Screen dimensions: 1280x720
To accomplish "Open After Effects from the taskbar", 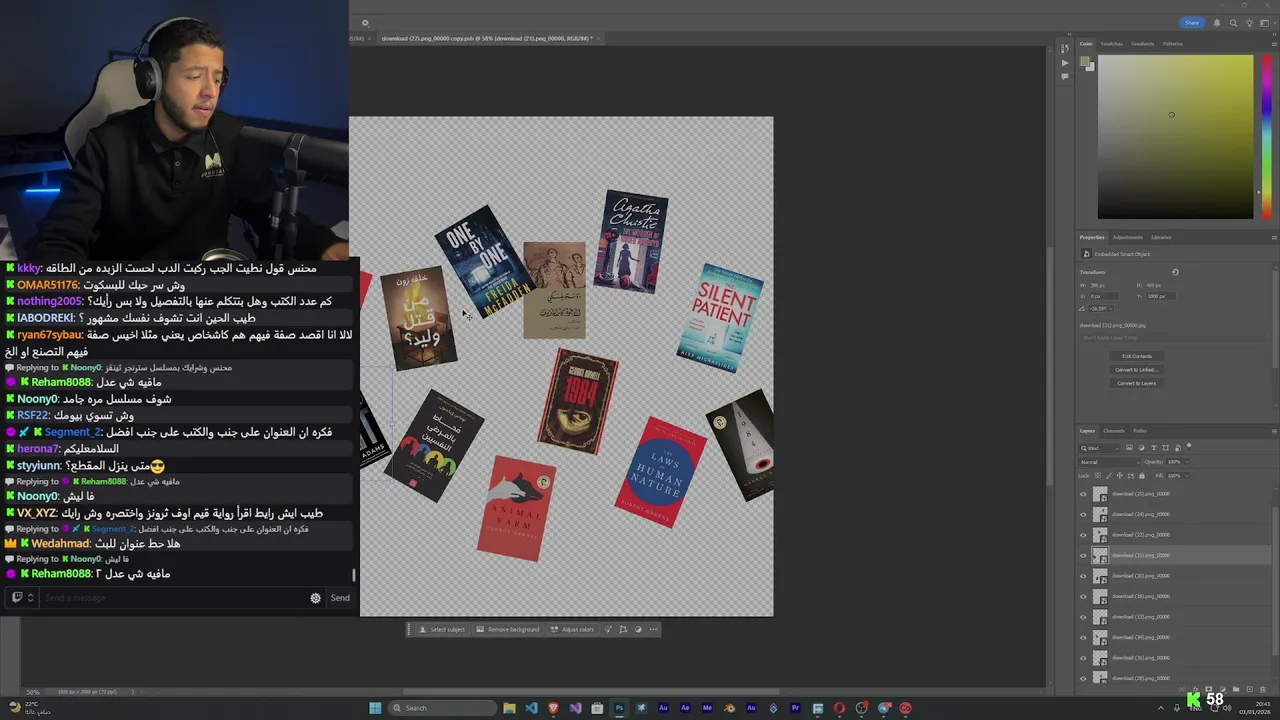I will [x=685, y=708].
